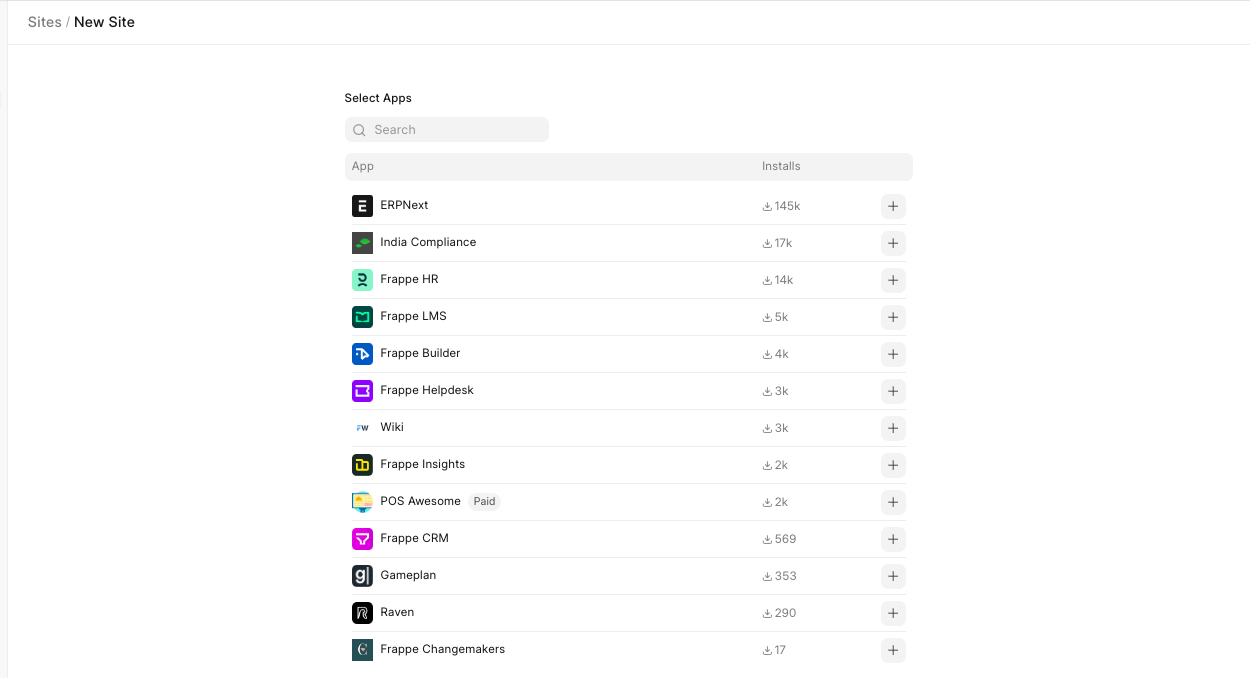Add Frappe HR with plus button
Image resolution: width=1250 pixels, height=678 pixels.
point(893,280)
